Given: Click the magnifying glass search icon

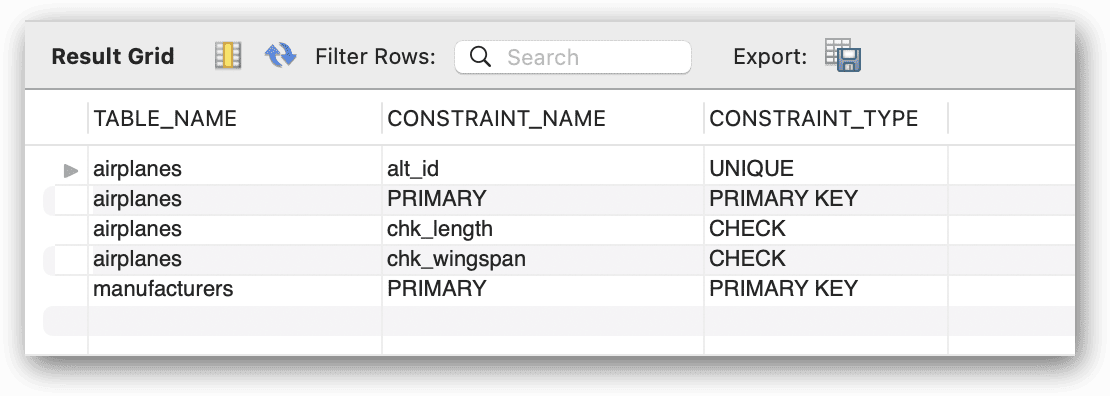Looking at the screenshot, I should (x=480, y=57).
